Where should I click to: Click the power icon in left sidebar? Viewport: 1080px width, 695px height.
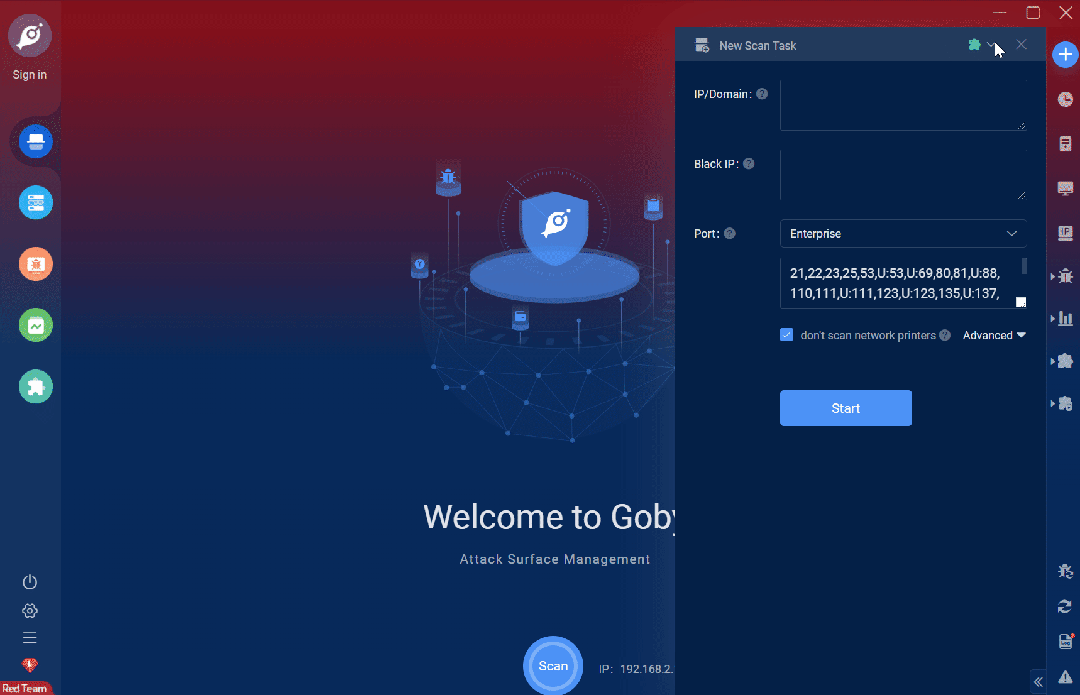pos(30,582)
